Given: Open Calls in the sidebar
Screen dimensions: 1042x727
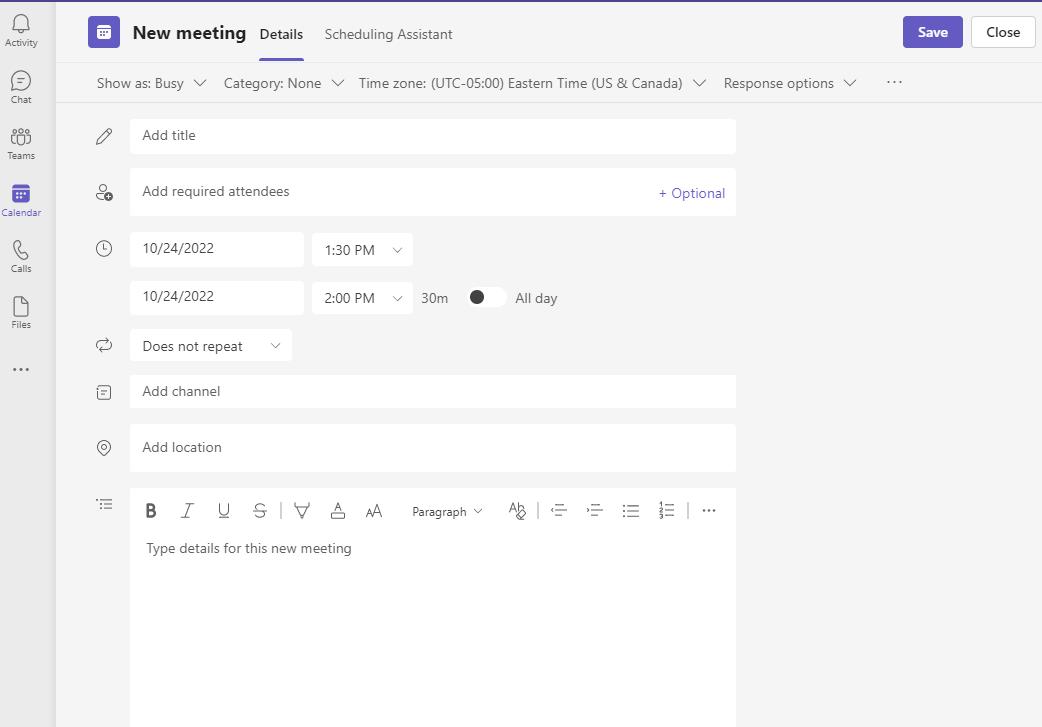Looking at the screenshot, I should pos(21,256).
